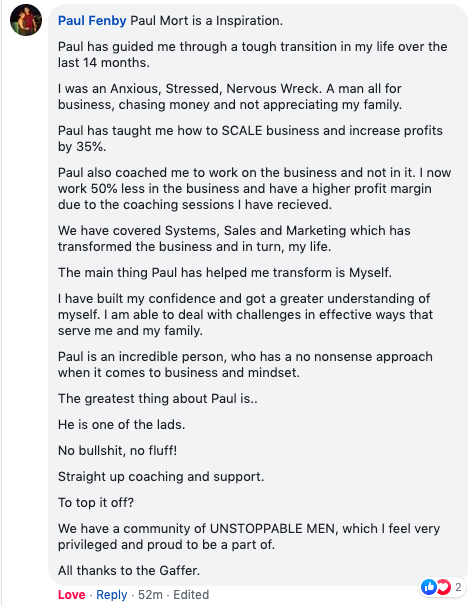Click the 'by 35%.' line
The height and width of the screenshot is (605, 476).
[x=82, y=147]
